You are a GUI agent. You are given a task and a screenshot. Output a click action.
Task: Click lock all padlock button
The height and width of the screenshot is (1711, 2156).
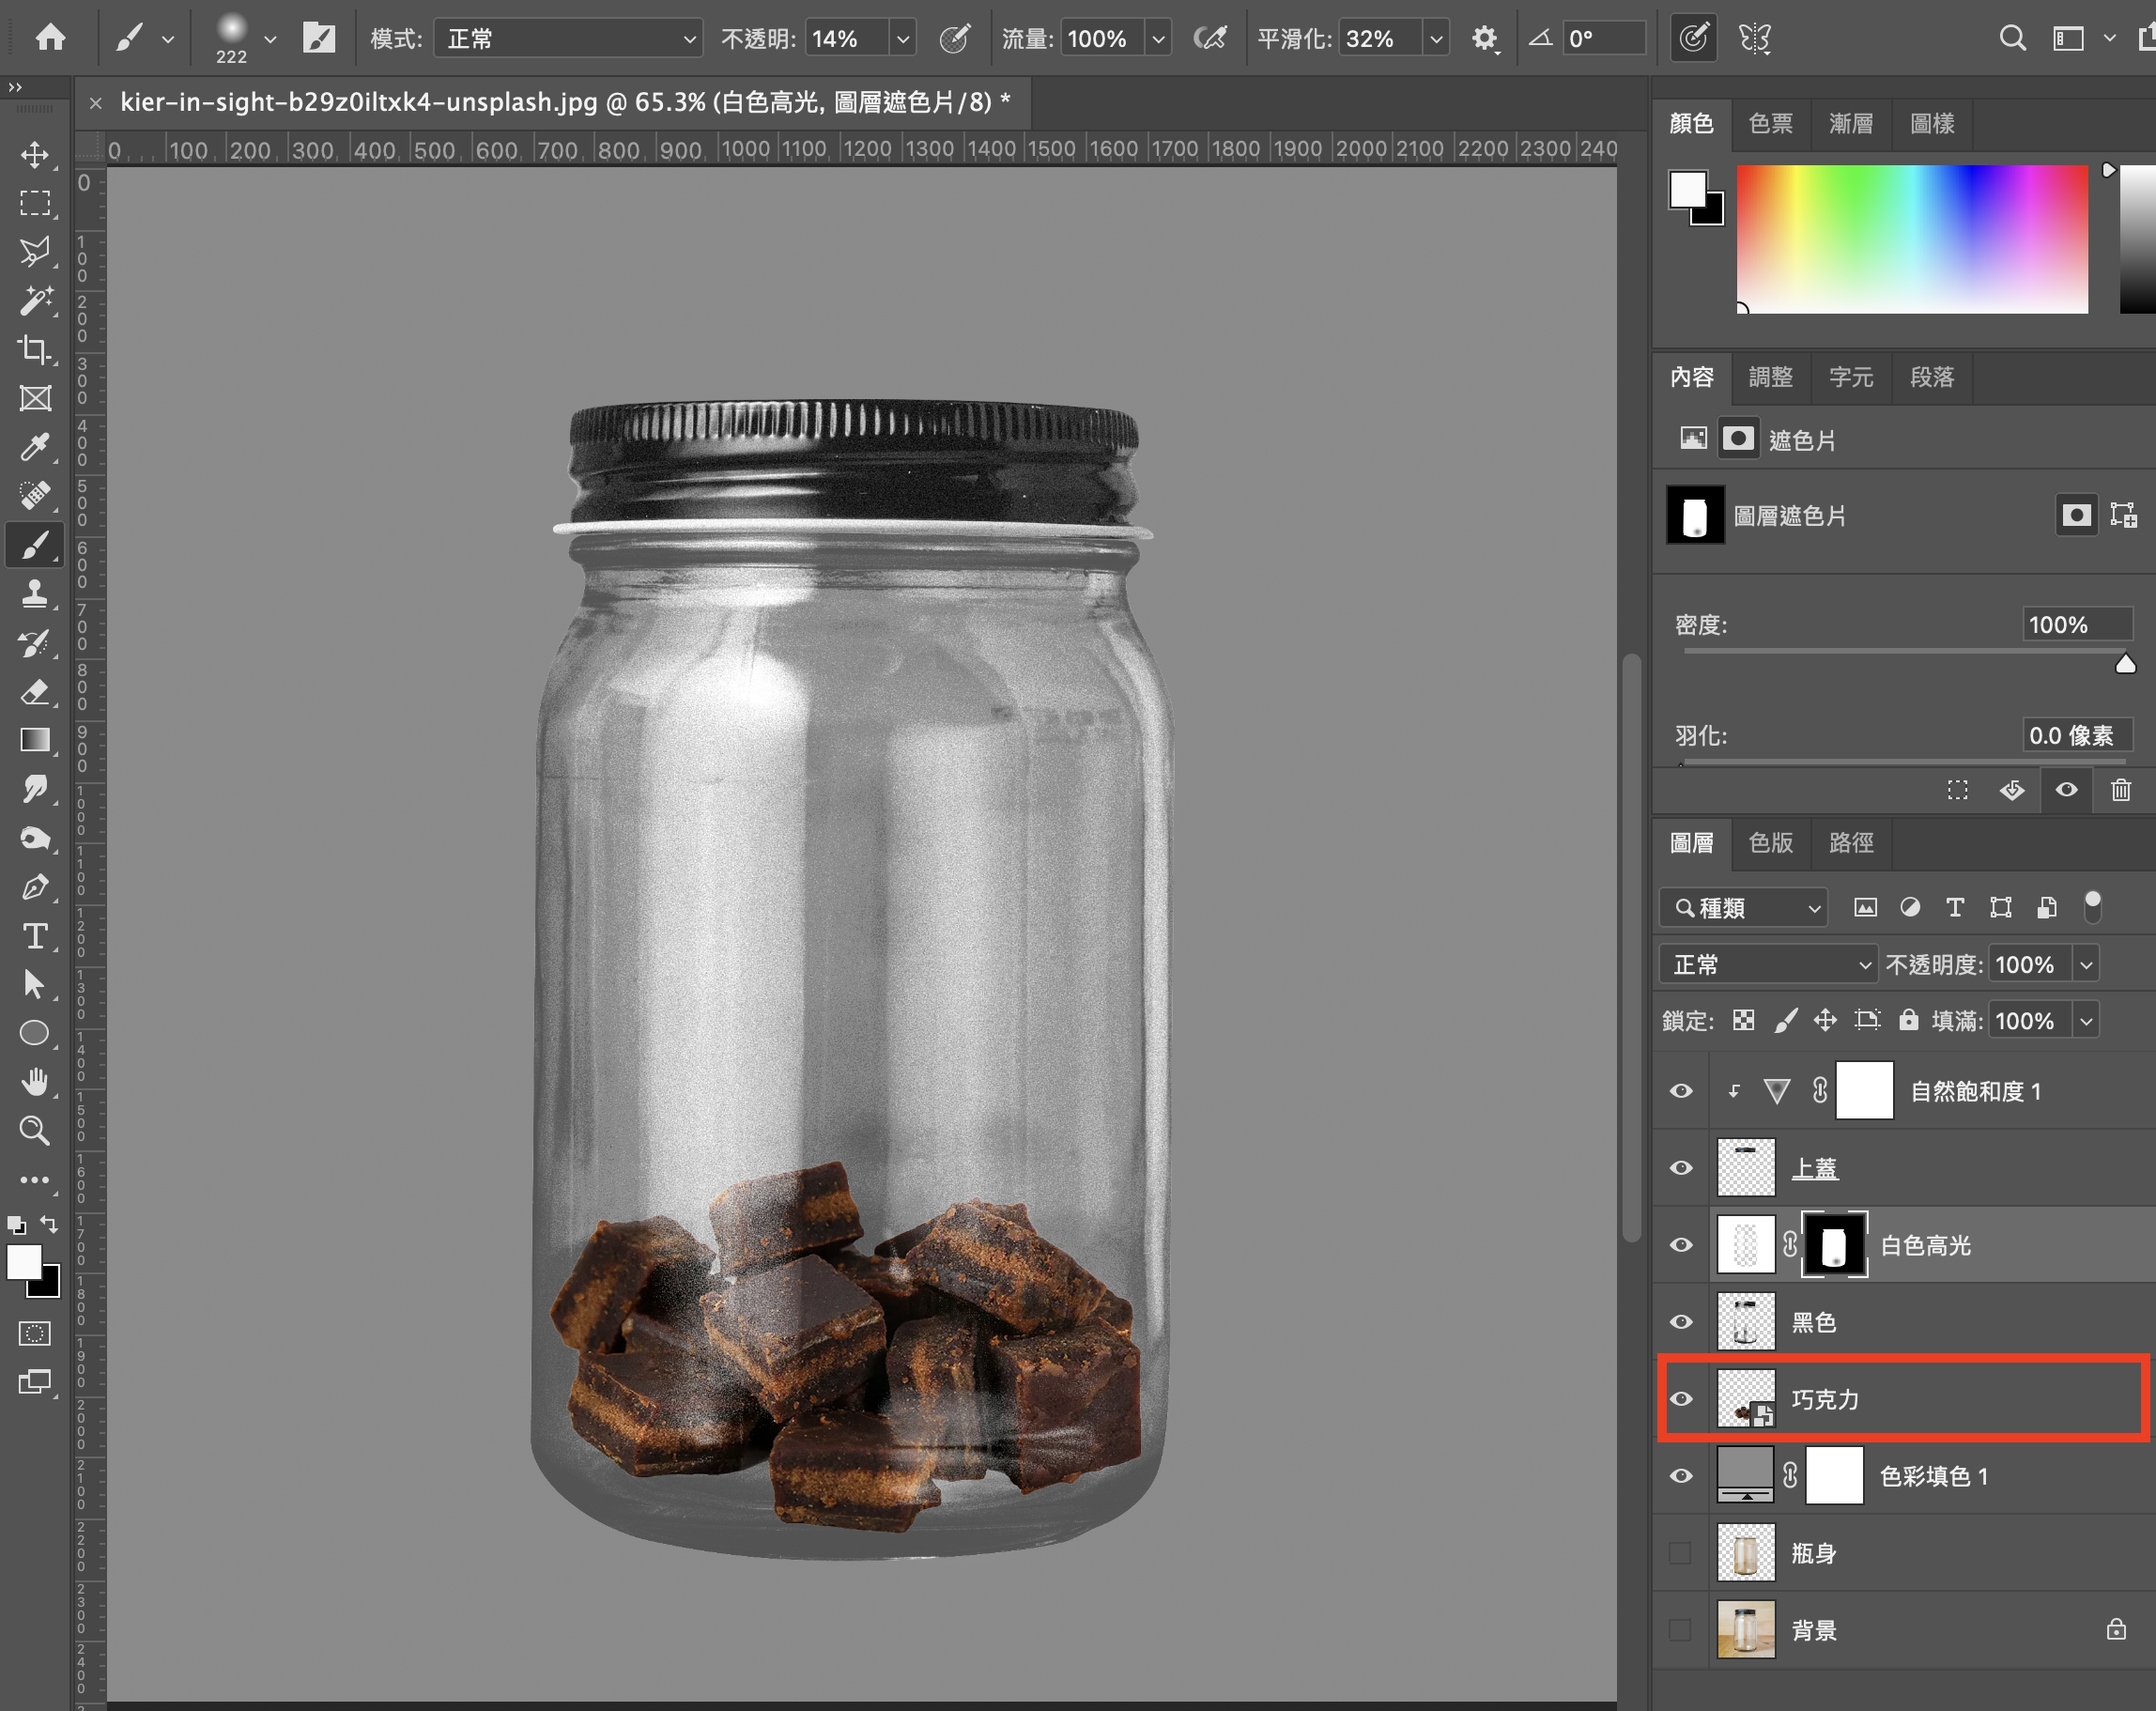(1908, 1020)
